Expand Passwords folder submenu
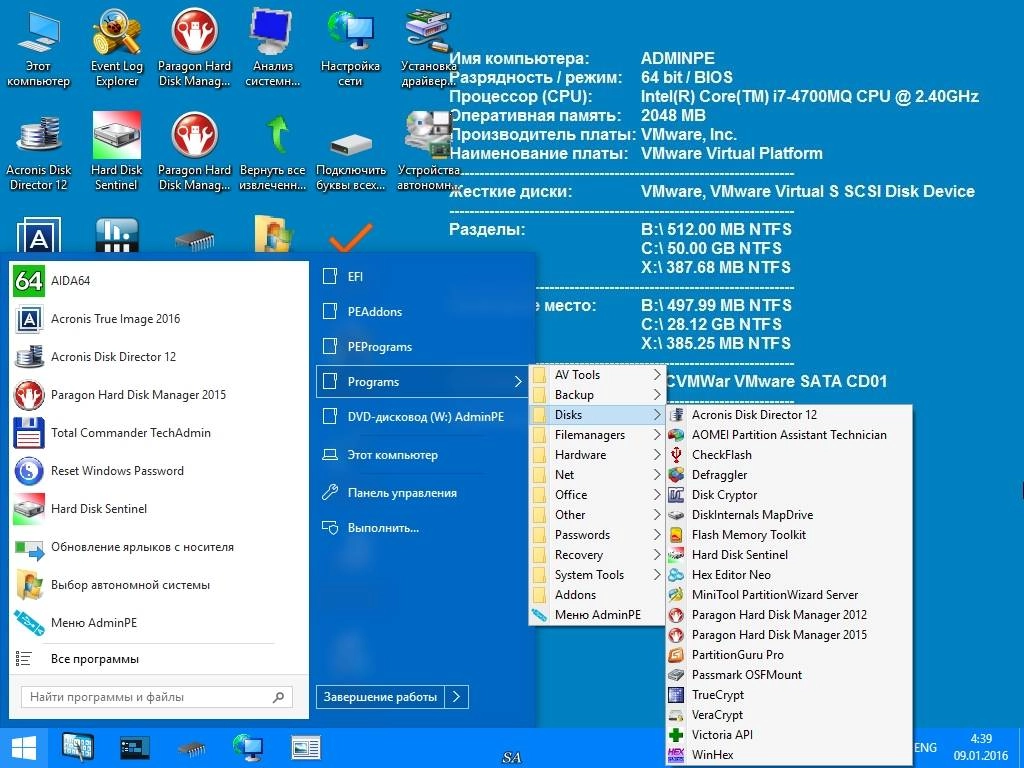Image resolution: width=1024 pixels, height=768 pixels. 597,535
